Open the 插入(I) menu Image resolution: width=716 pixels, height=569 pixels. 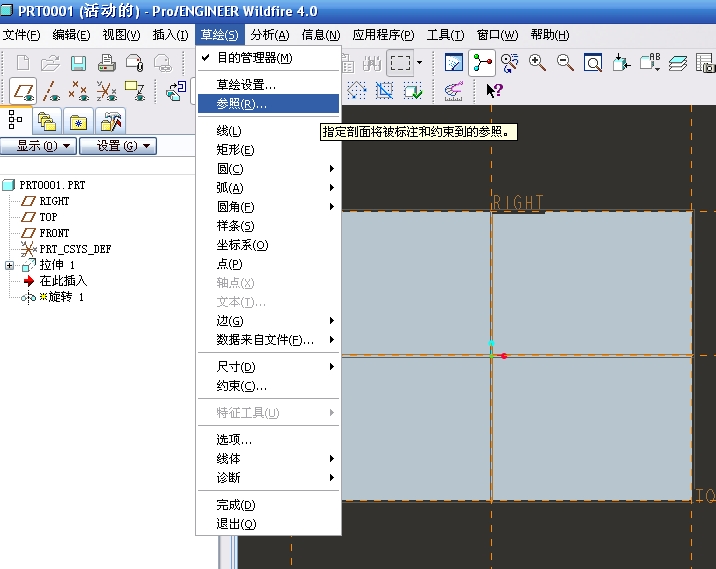tap(170, 35)
